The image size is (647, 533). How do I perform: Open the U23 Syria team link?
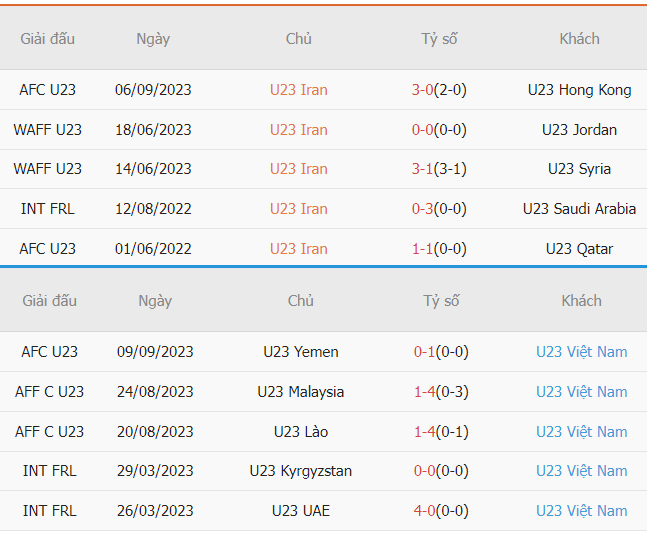click(579, 169)
